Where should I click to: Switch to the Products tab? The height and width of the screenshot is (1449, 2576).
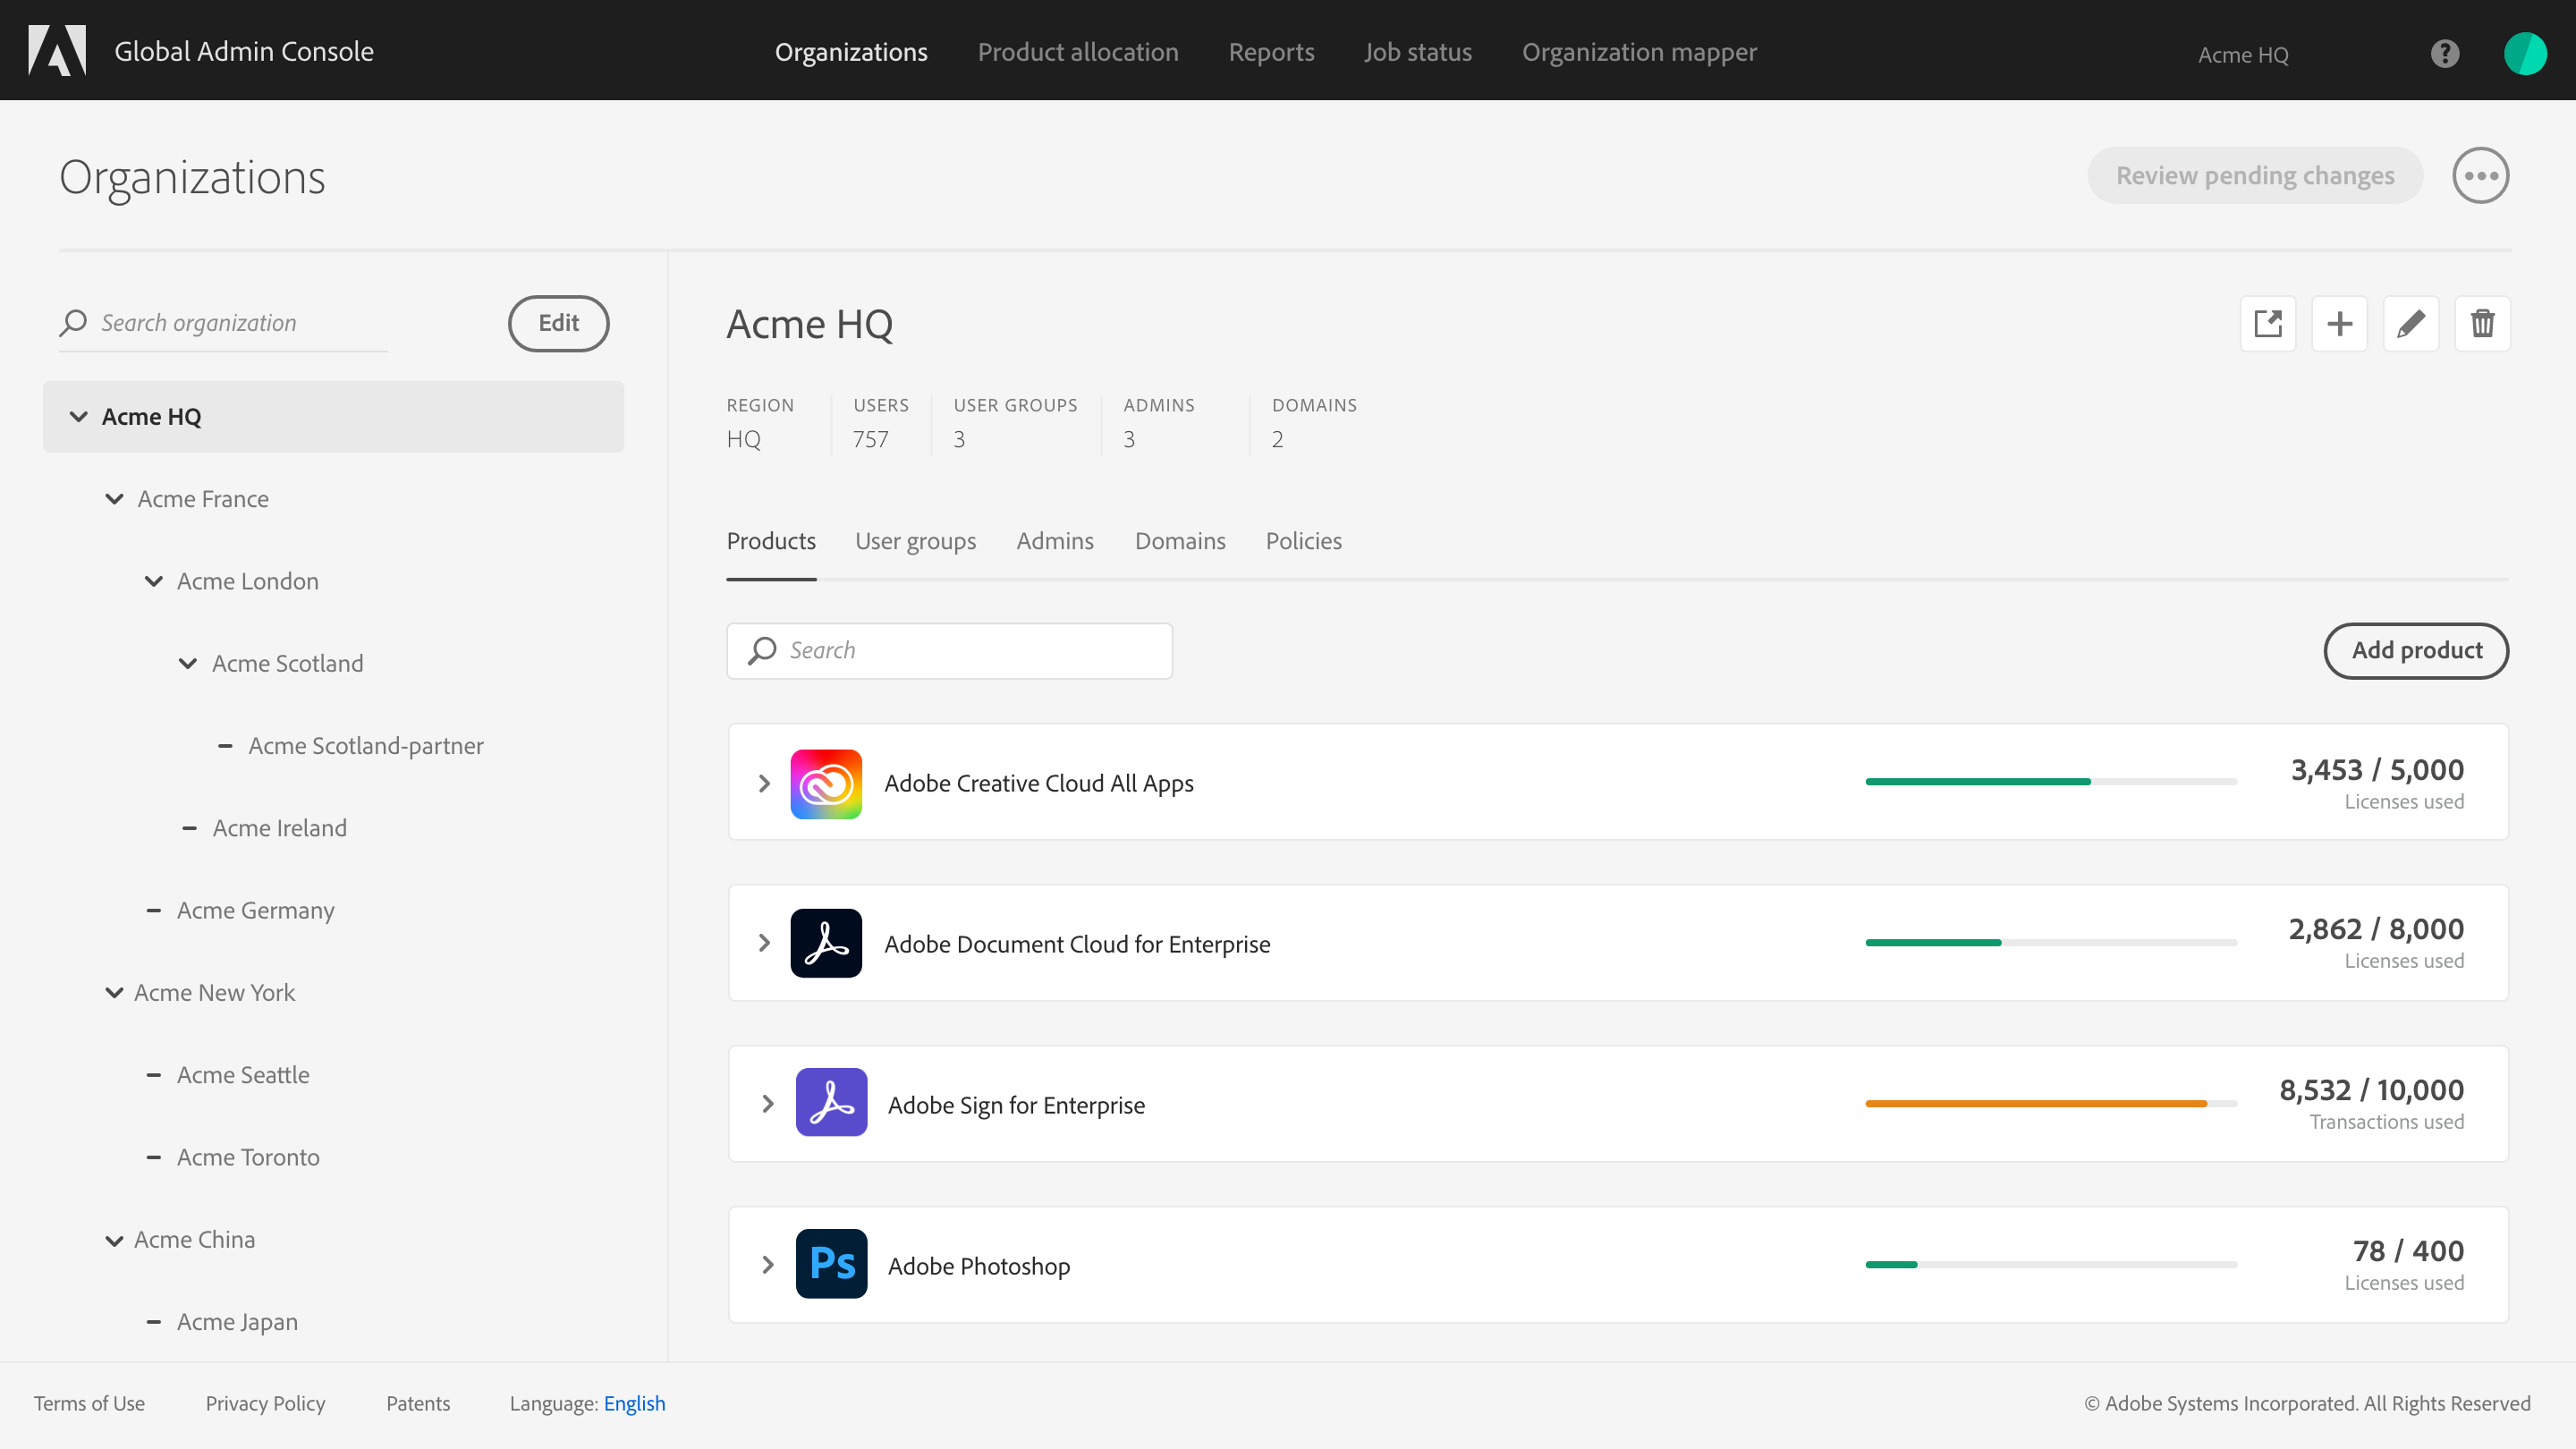point(771,541)
